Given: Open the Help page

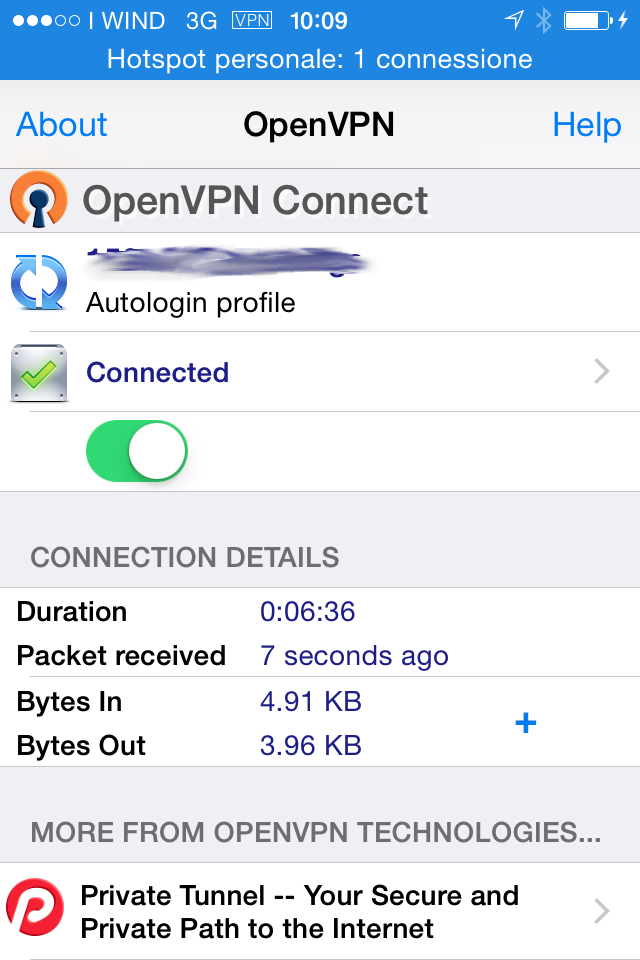Looking at the screenshot, I should [587, 125].
